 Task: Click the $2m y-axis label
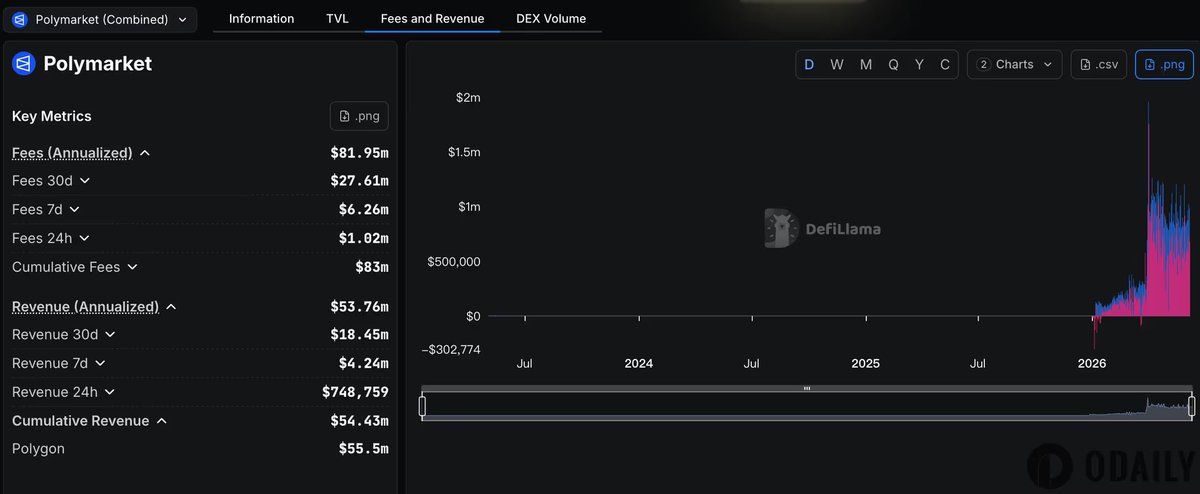[x=468, y=98]
